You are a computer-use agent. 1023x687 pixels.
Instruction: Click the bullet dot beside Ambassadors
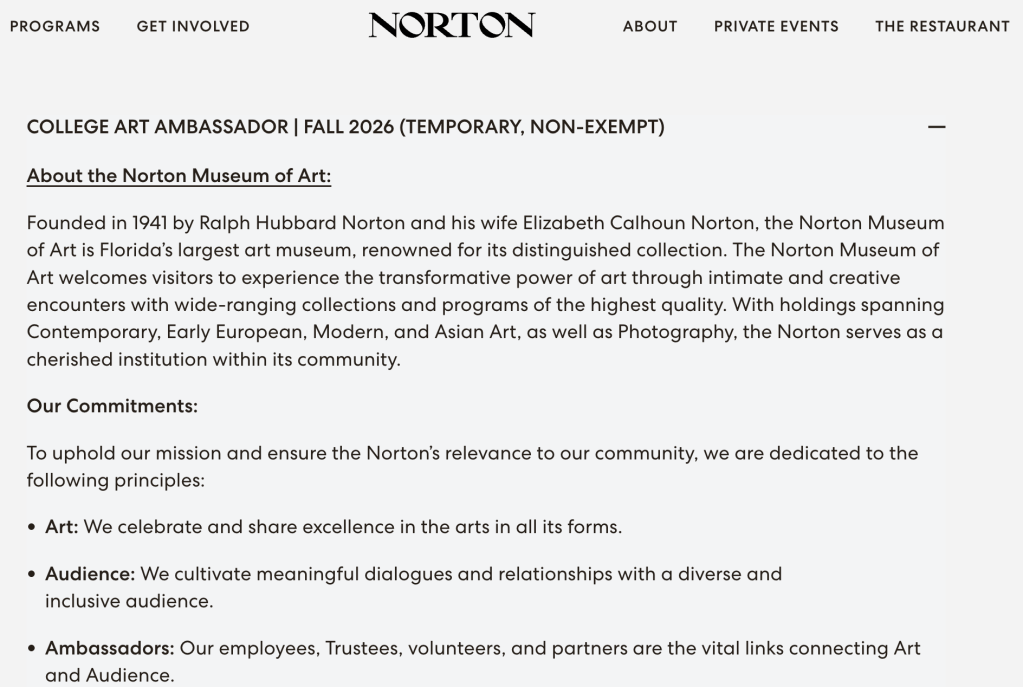tap(31, 649)
